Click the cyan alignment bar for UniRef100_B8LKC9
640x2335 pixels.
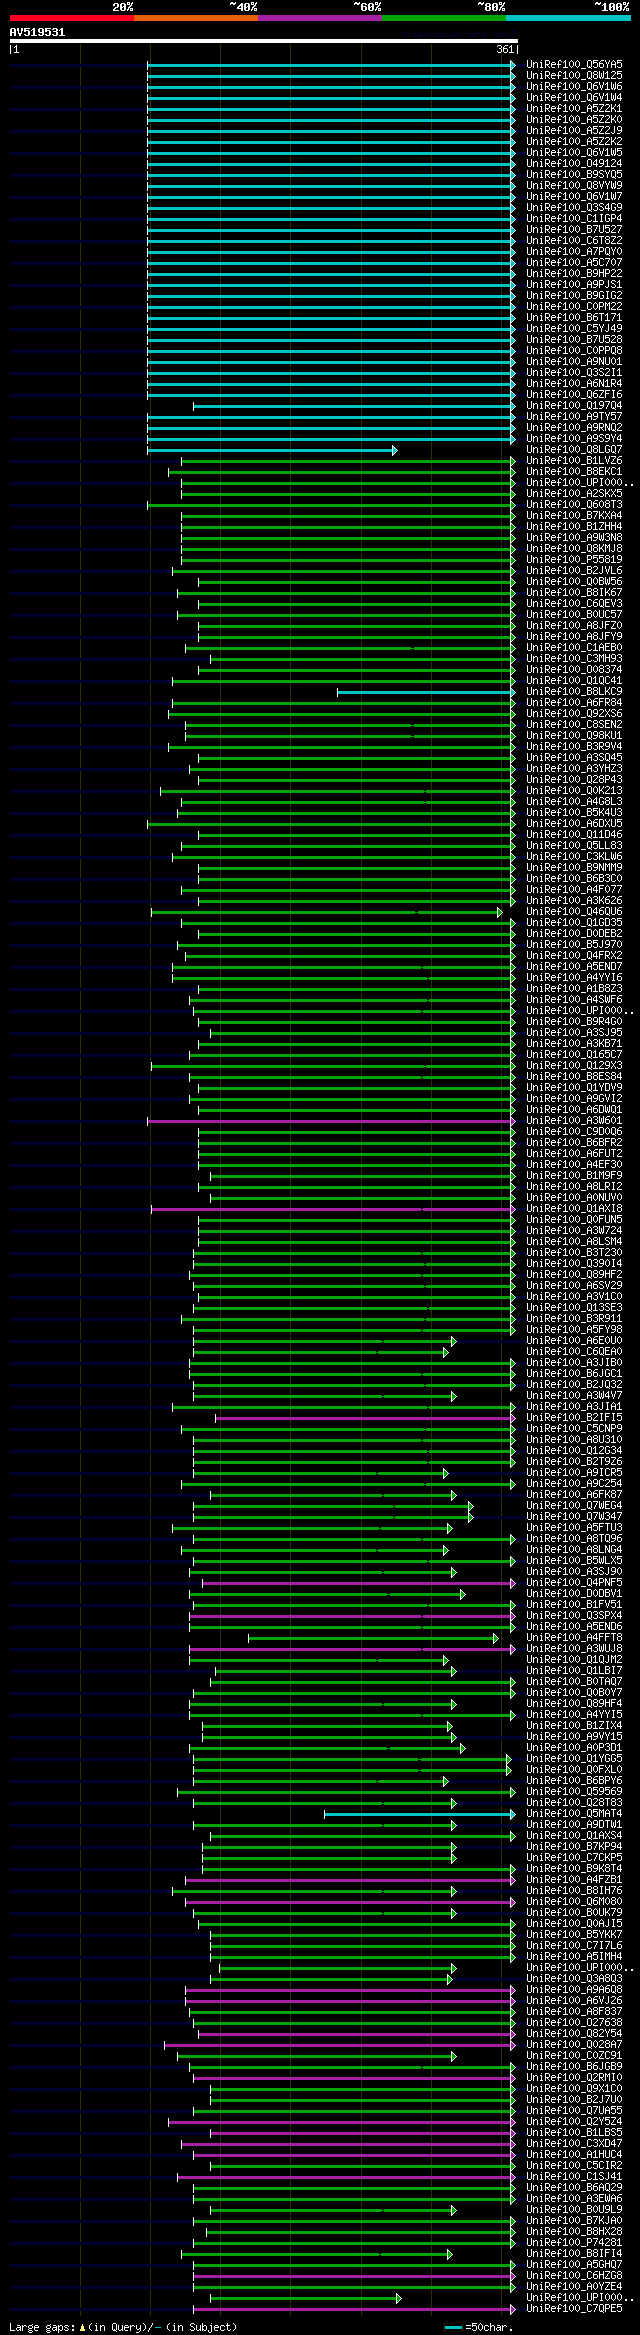[426, 692]
